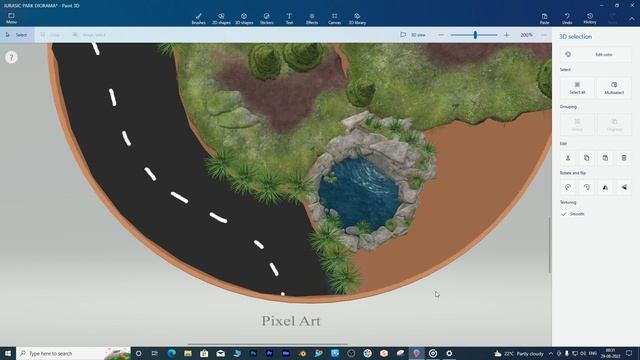The height and width of the screenshot is (360, 640).
Task: Open the Mail app from the taskbar
Action: [220, 353]
